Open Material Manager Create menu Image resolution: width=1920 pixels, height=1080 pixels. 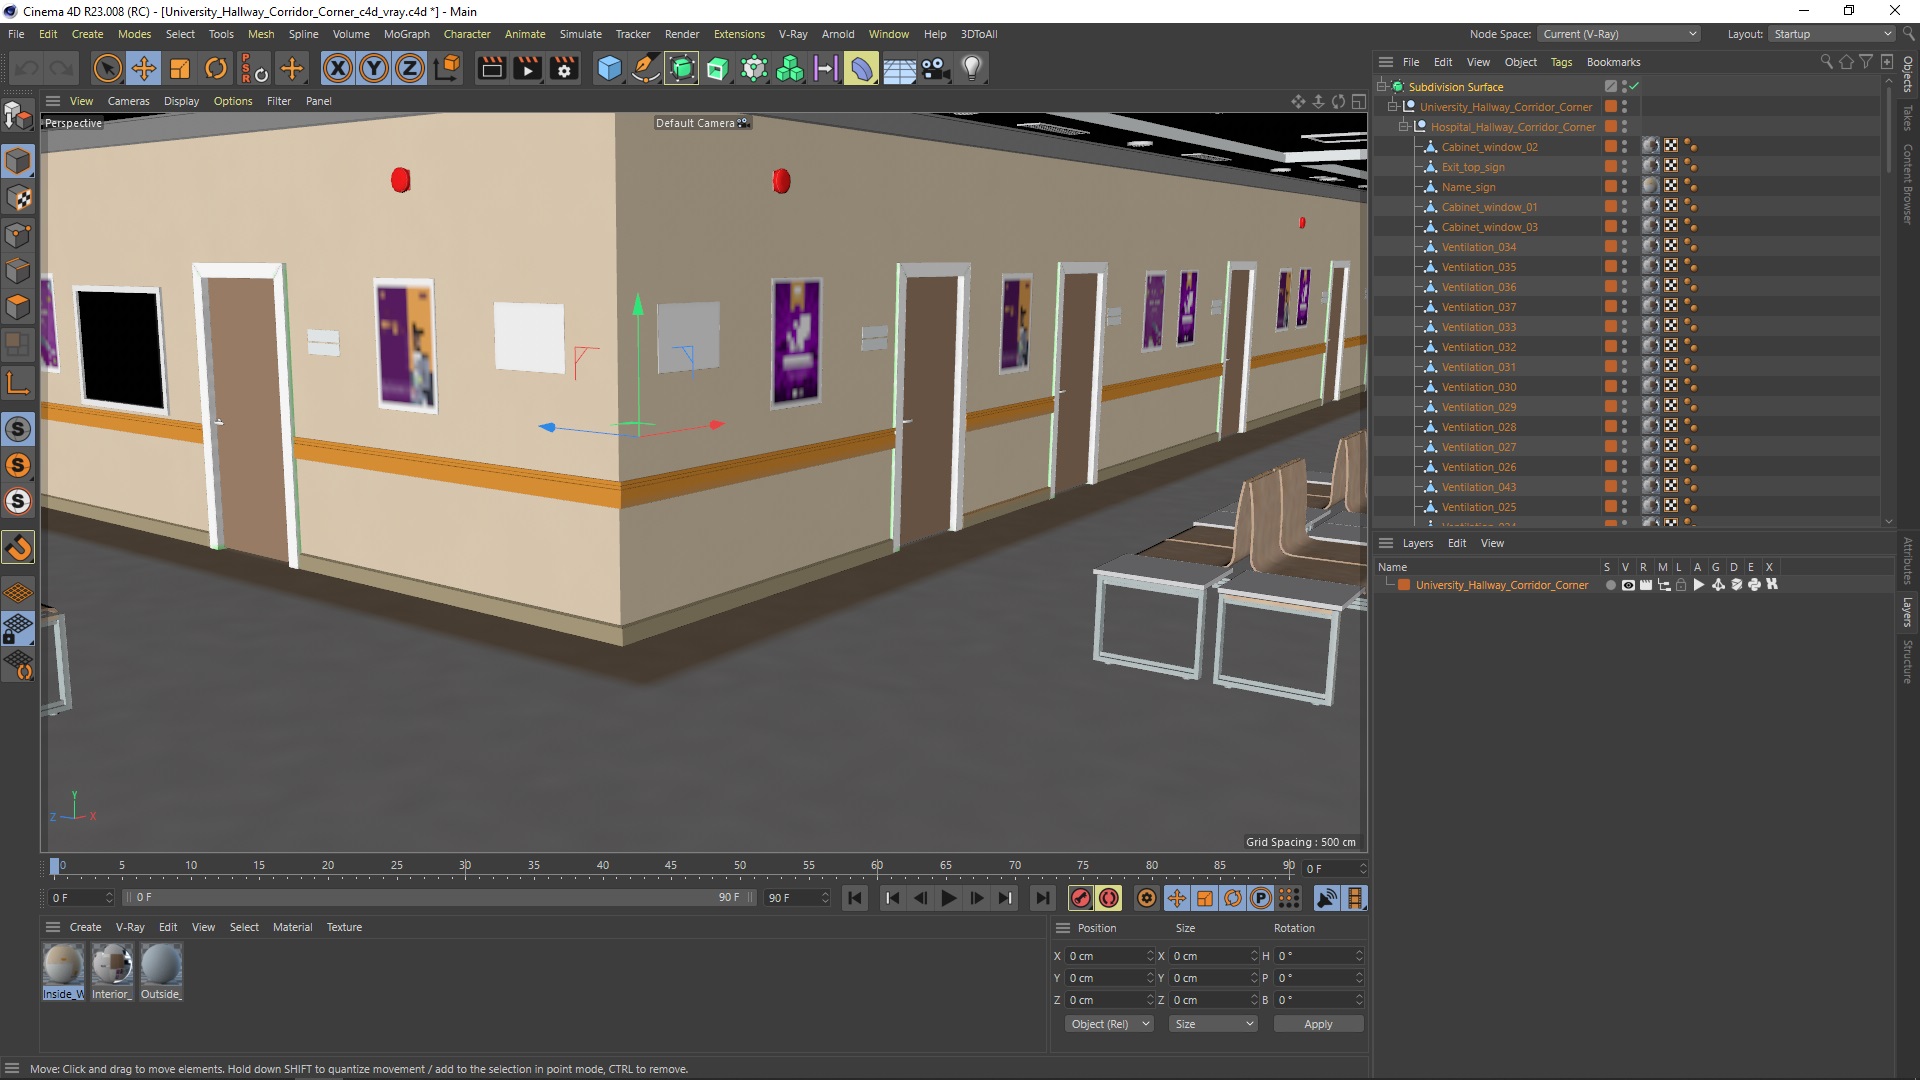point(85,927)
